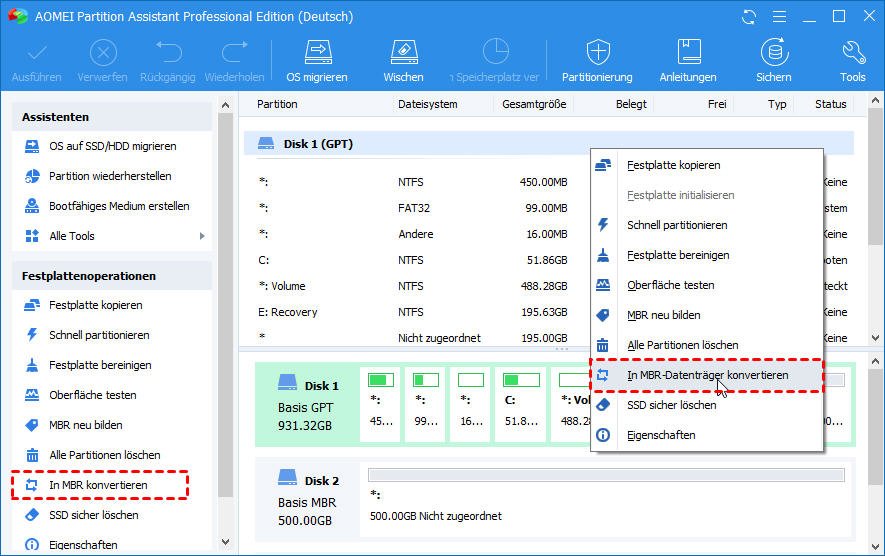Select Partition wiederherstellen in sidebar

pos(112,176)
